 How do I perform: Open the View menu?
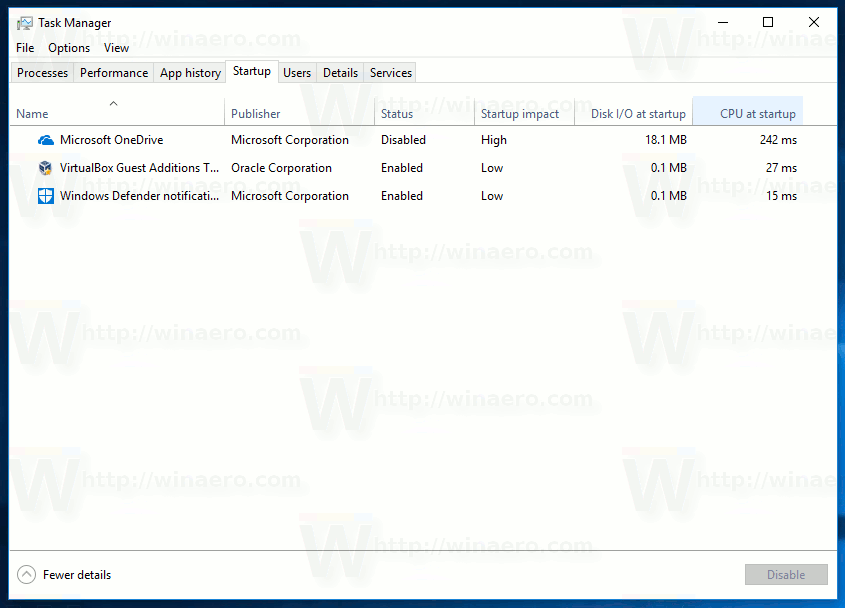coord(116,47)
